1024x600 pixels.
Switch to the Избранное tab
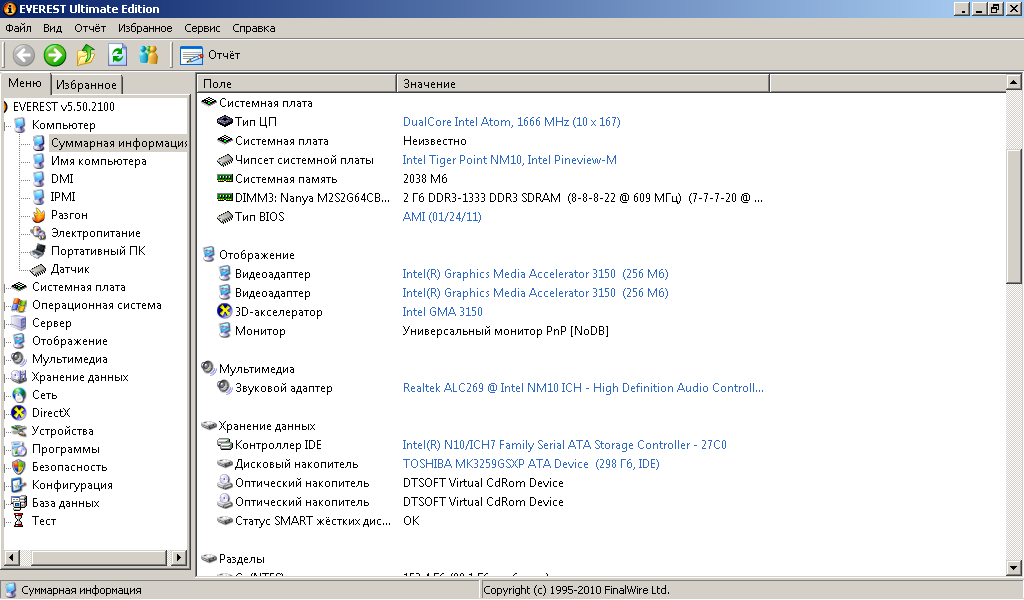pos(86,85)
